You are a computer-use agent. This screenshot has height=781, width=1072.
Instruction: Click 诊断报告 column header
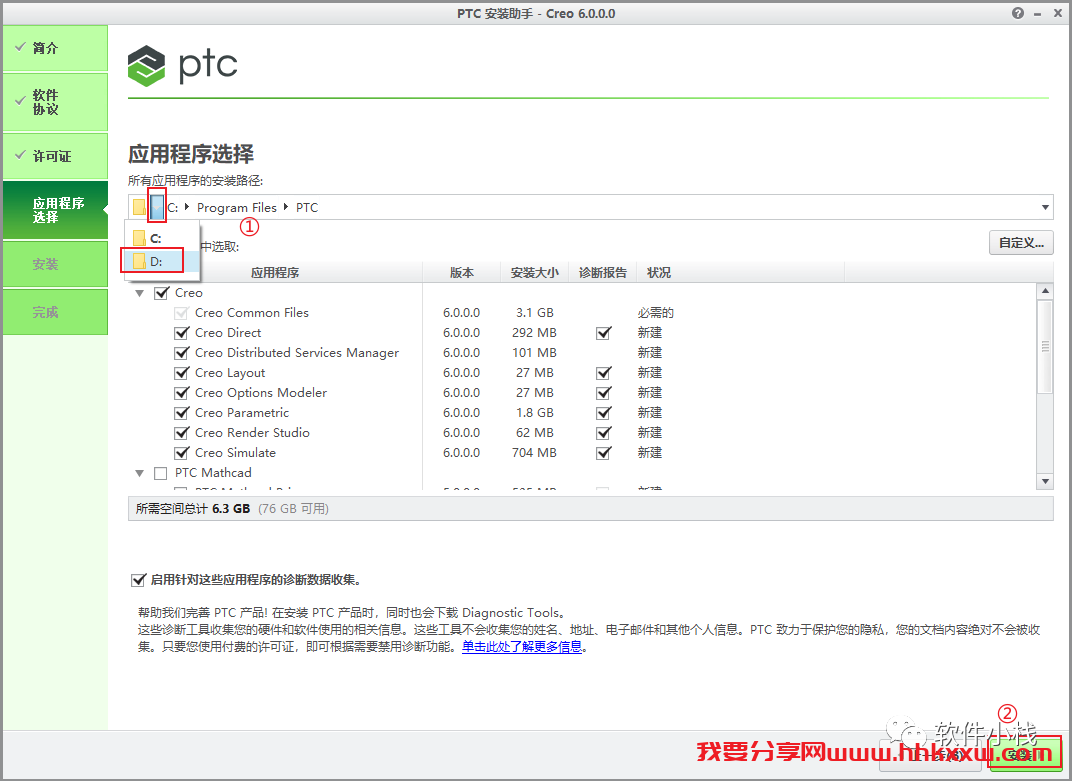(x=602, y=272)
